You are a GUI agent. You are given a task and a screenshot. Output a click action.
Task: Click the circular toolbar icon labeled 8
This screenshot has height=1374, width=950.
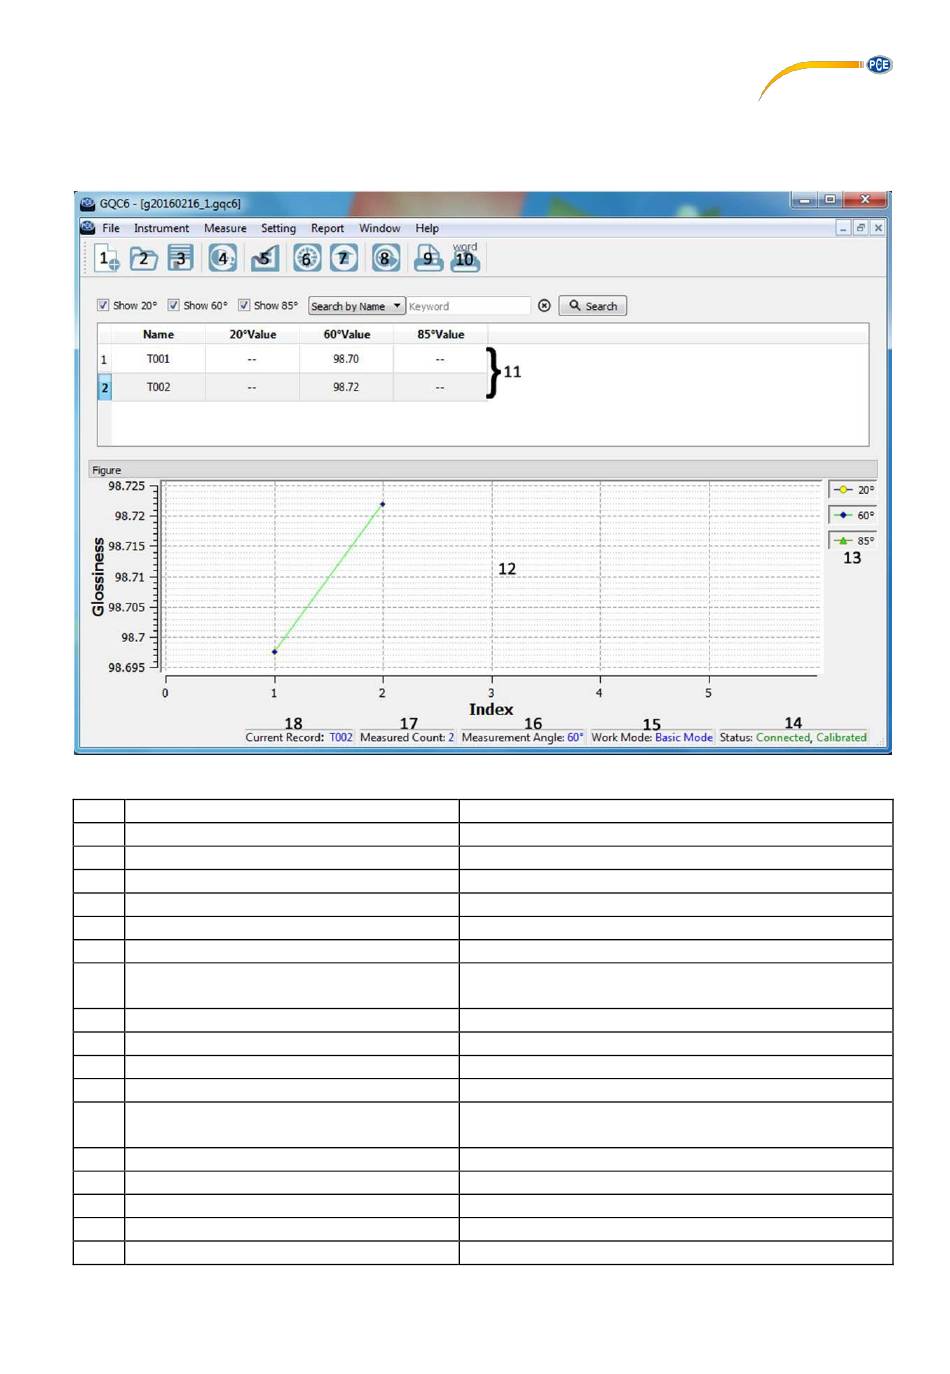[x=385, y=259]
